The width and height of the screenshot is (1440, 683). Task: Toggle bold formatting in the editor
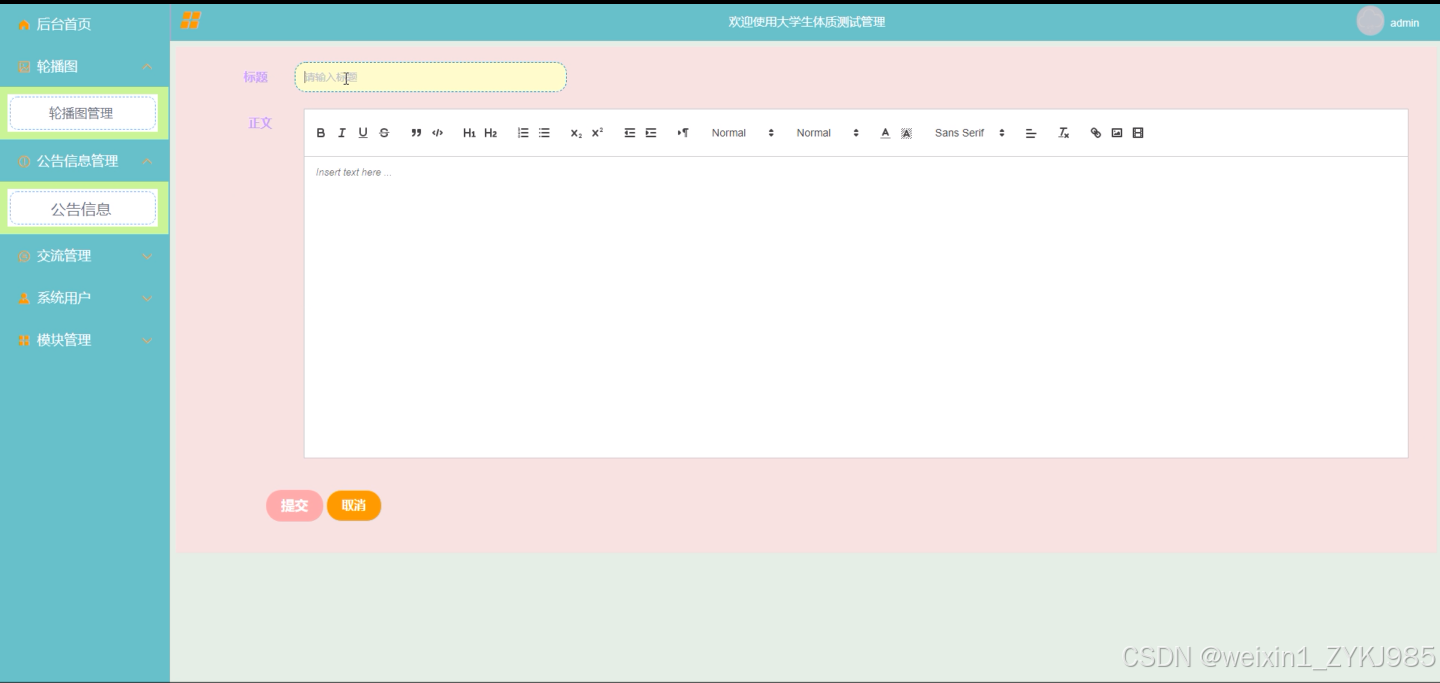point(321,133)
